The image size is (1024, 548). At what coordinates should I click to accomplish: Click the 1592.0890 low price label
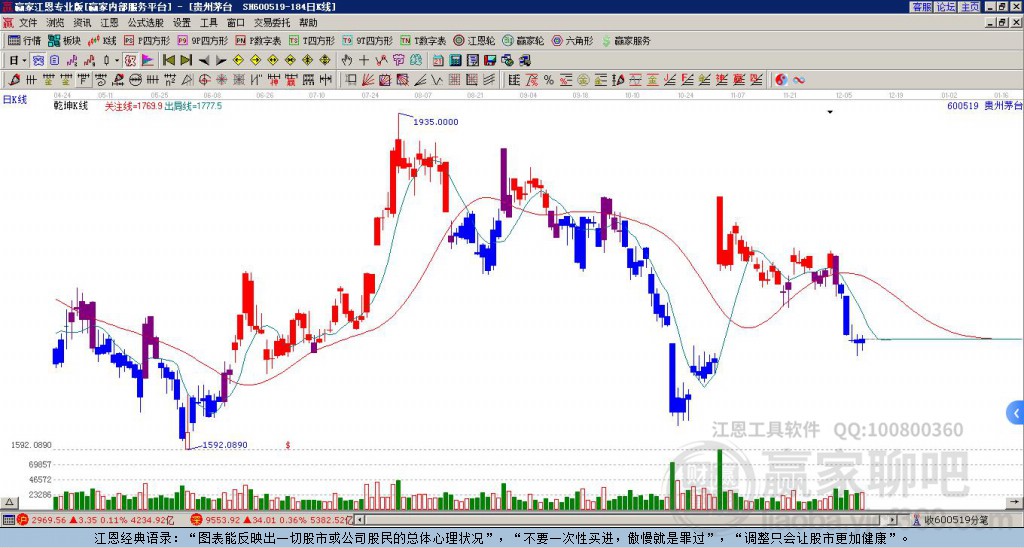[x=225, y=445]
